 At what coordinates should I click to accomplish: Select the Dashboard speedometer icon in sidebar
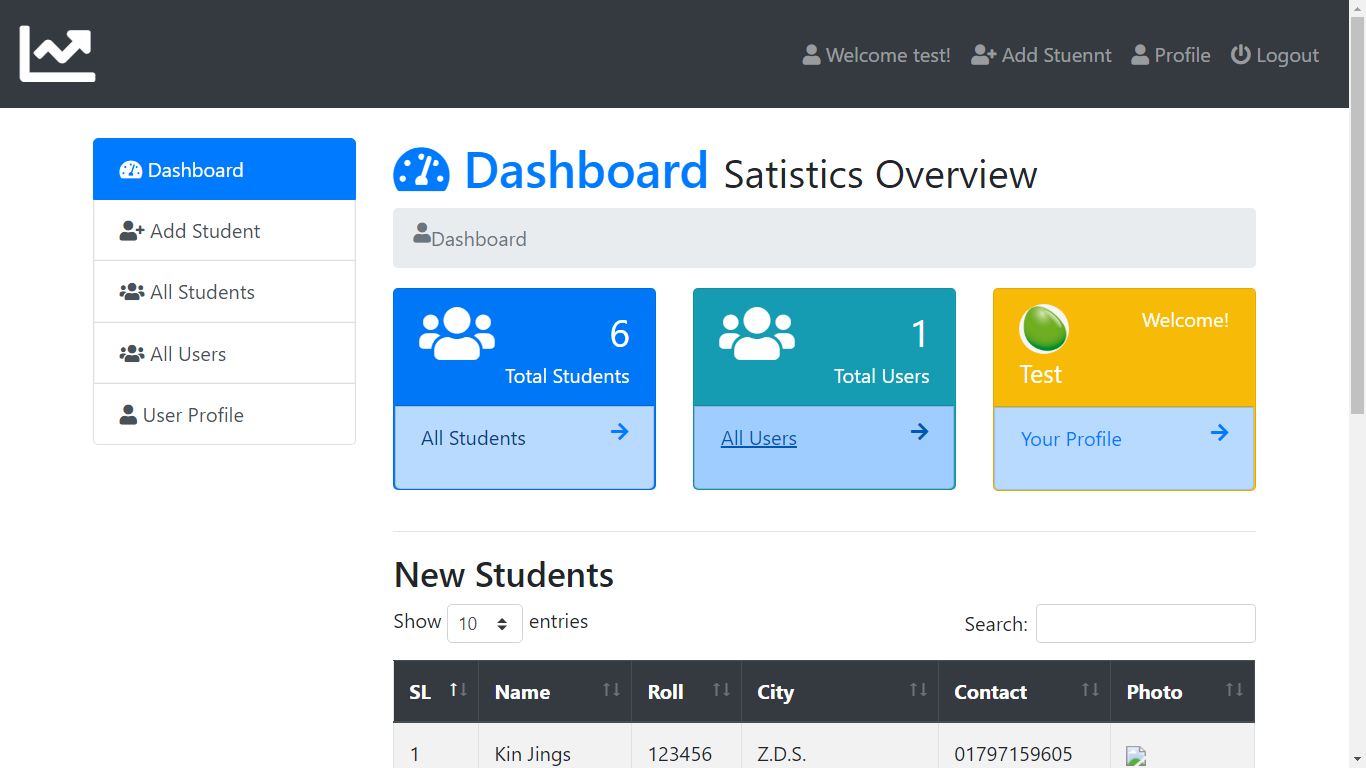point(129,170)
